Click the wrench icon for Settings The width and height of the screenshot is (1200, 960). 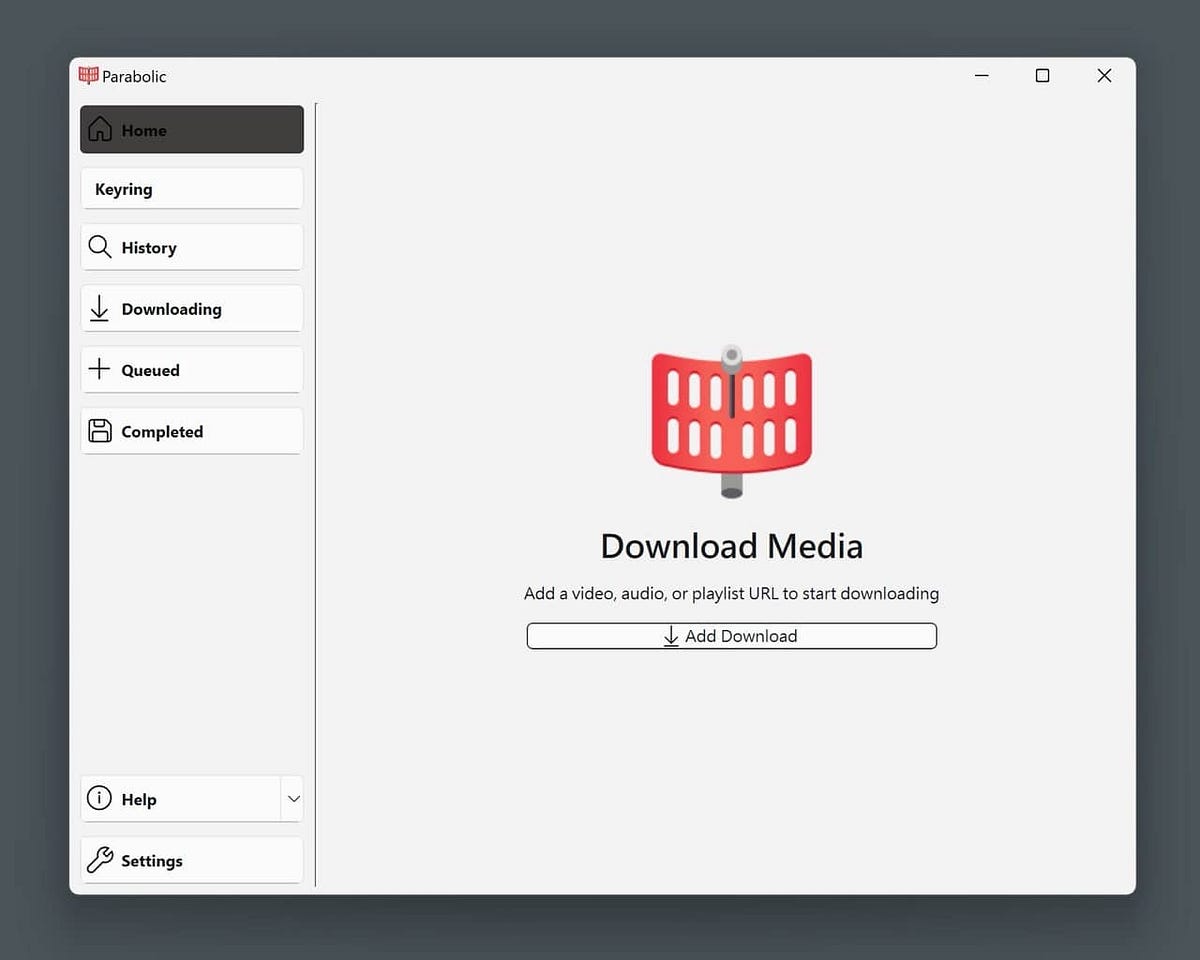pyautogui.click(x=100, y=860)
